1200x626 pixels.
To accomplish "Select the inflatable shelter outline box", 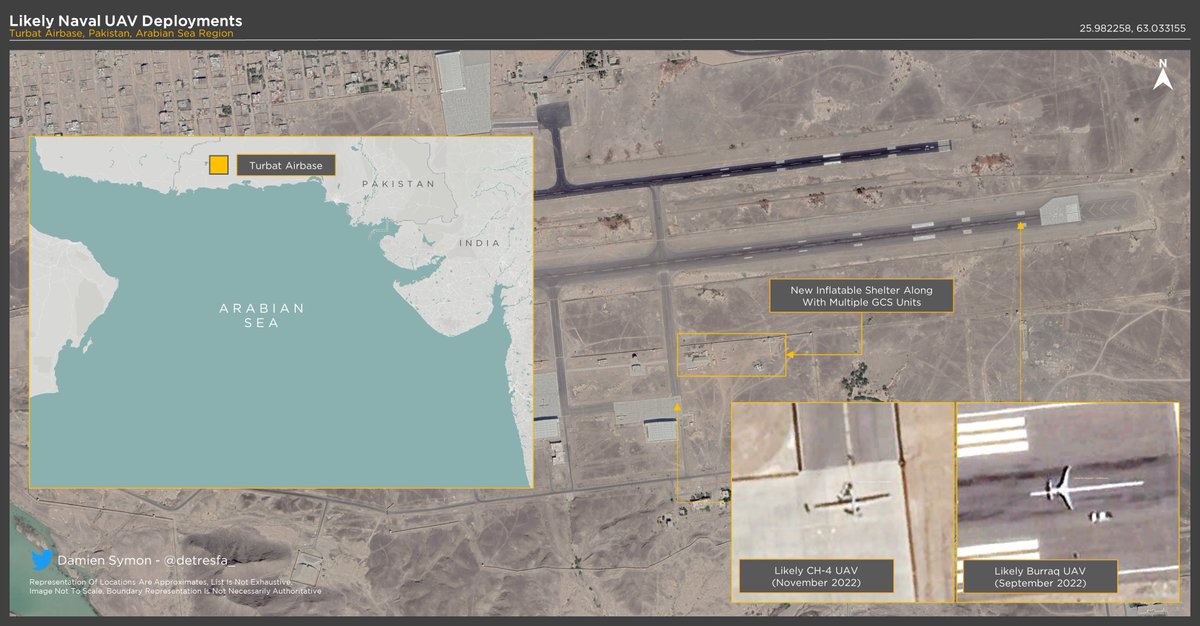I will (731, 353).
